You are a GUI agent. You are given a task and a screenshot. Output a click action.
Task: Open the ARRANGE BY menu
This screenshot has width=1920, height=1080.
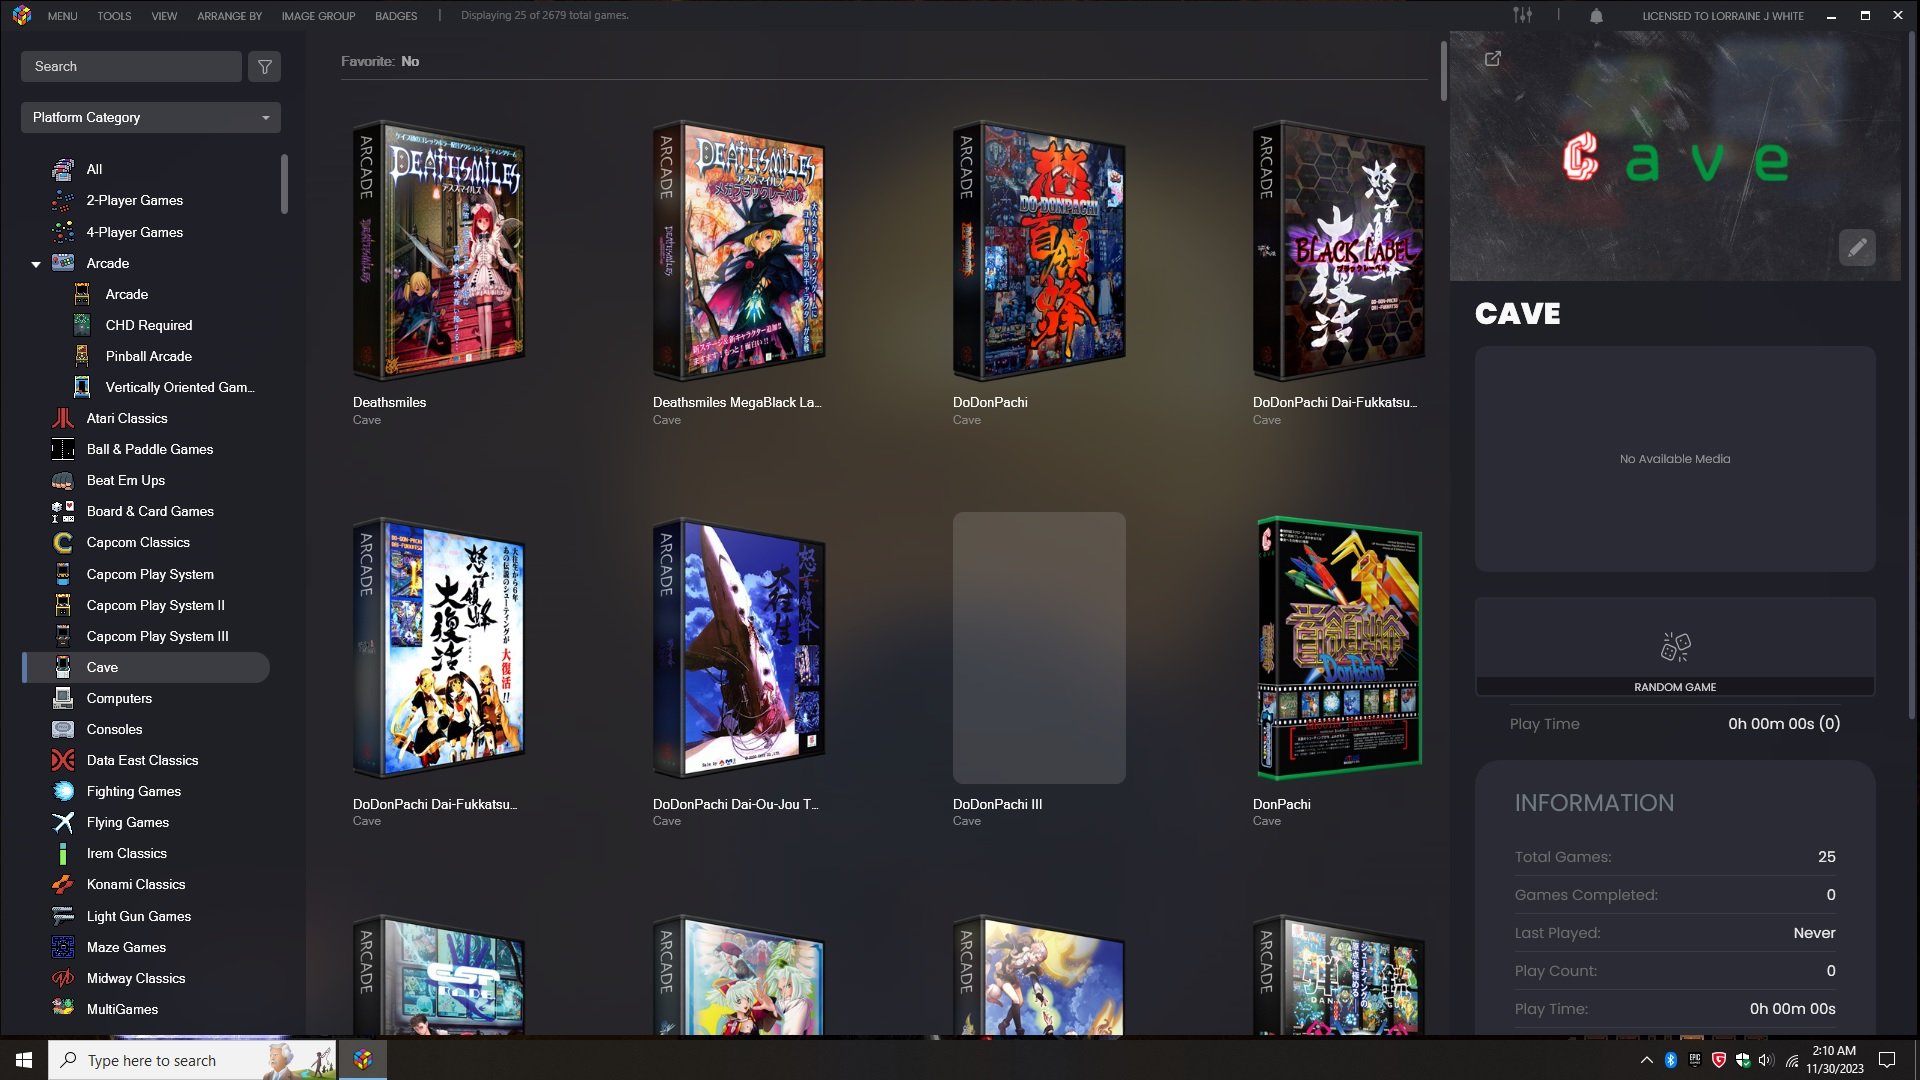click(229, 16)
